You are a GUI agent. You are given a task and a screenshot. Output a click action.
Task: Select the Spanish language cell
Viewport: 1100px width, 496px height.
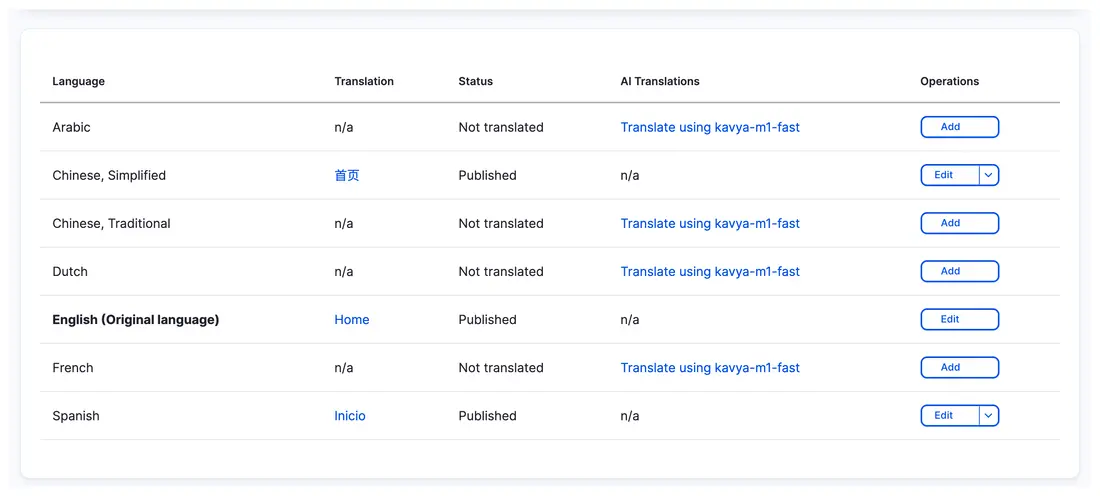76,416
